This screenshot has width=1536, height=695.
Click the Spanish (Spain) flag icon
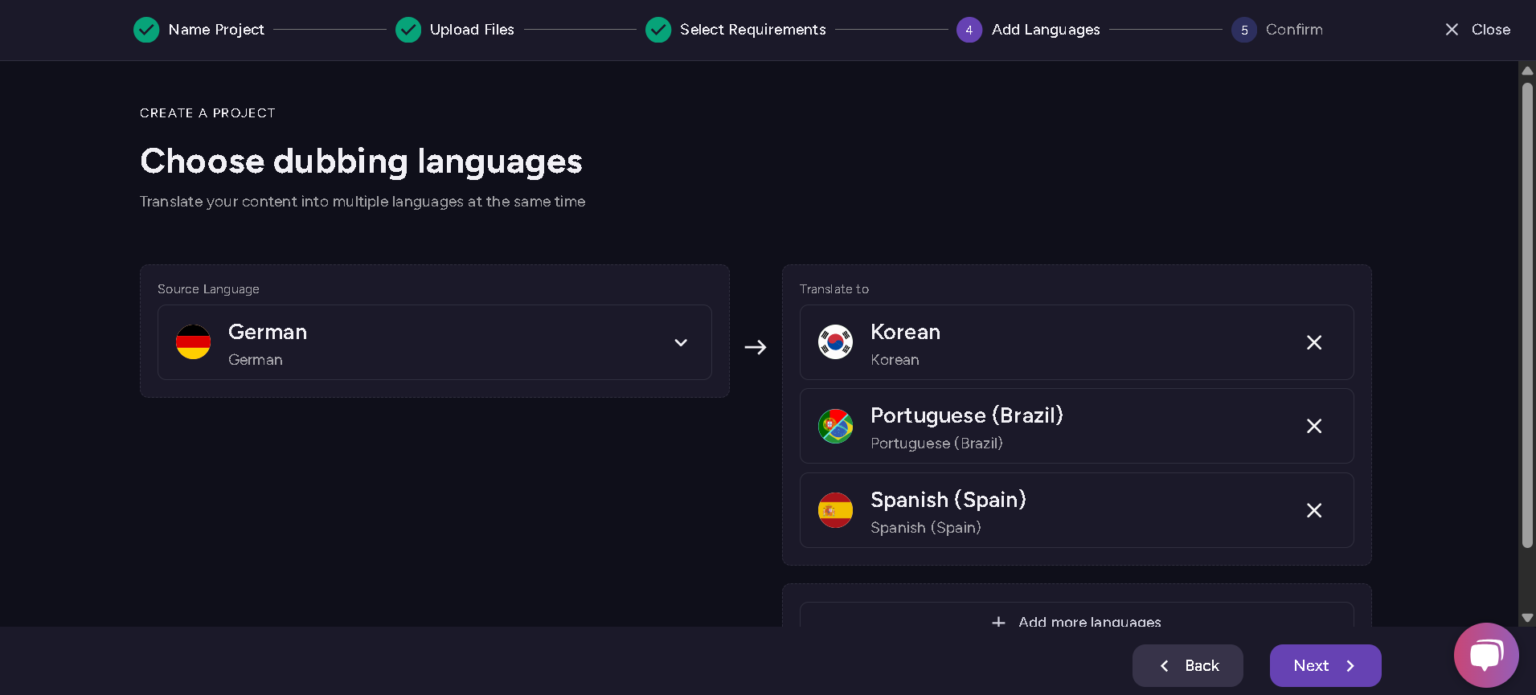point(835,510)
